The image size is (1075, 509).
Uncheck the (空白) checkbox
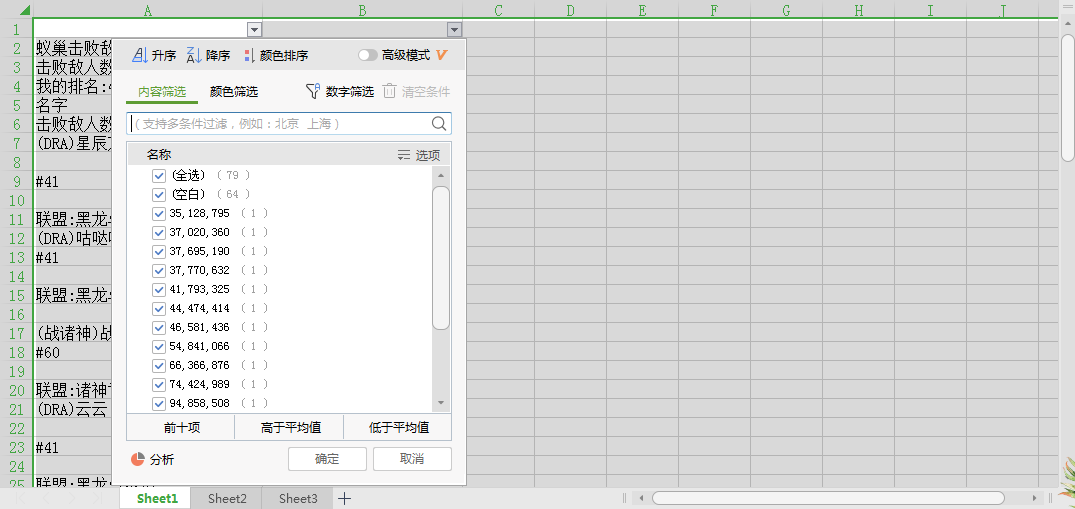(158, 194)
